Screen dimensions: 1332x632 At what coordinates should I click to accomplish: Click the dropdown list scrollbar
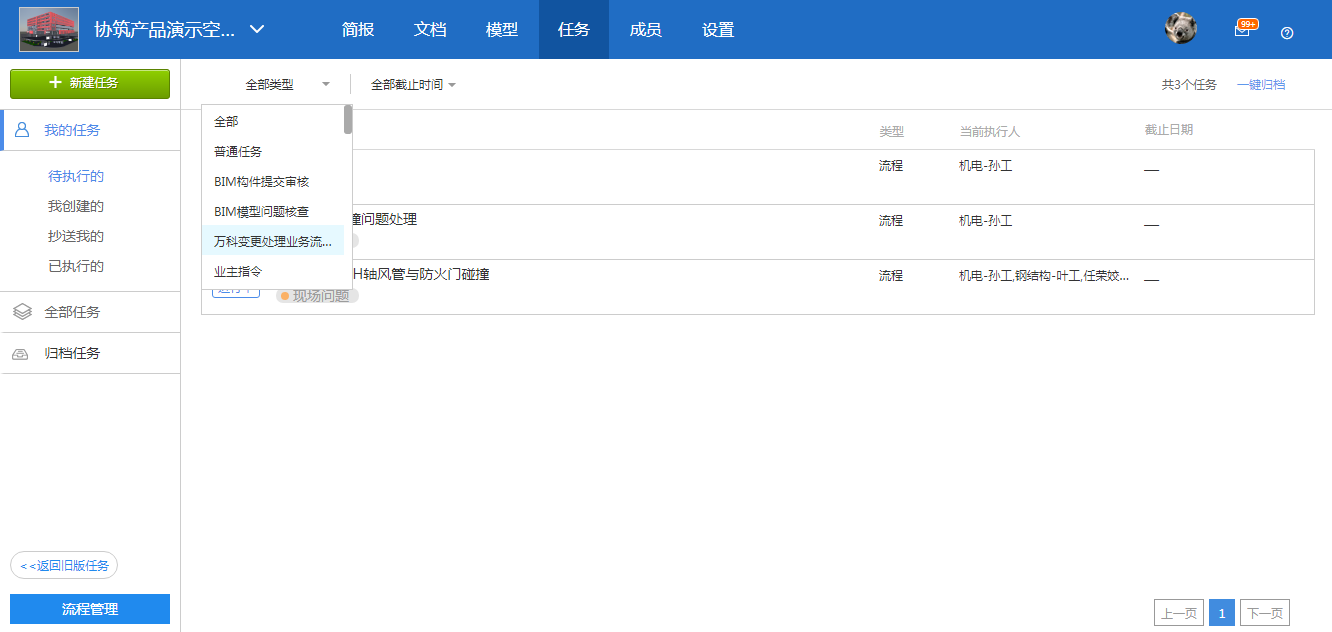pyautogui.click(x=348, y=119)
